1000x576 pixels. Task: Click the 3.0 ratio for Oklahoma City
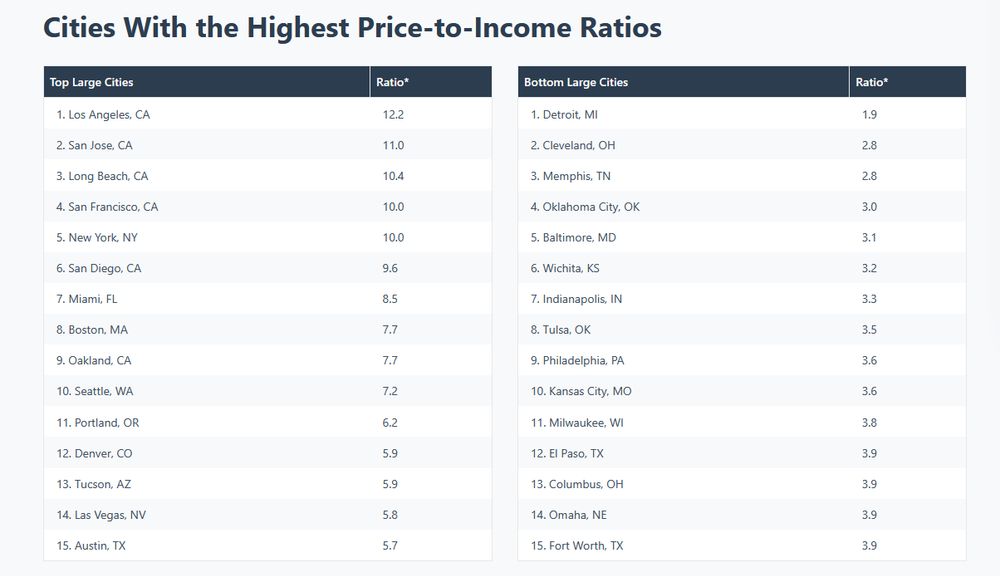click(x=869, y=207)
